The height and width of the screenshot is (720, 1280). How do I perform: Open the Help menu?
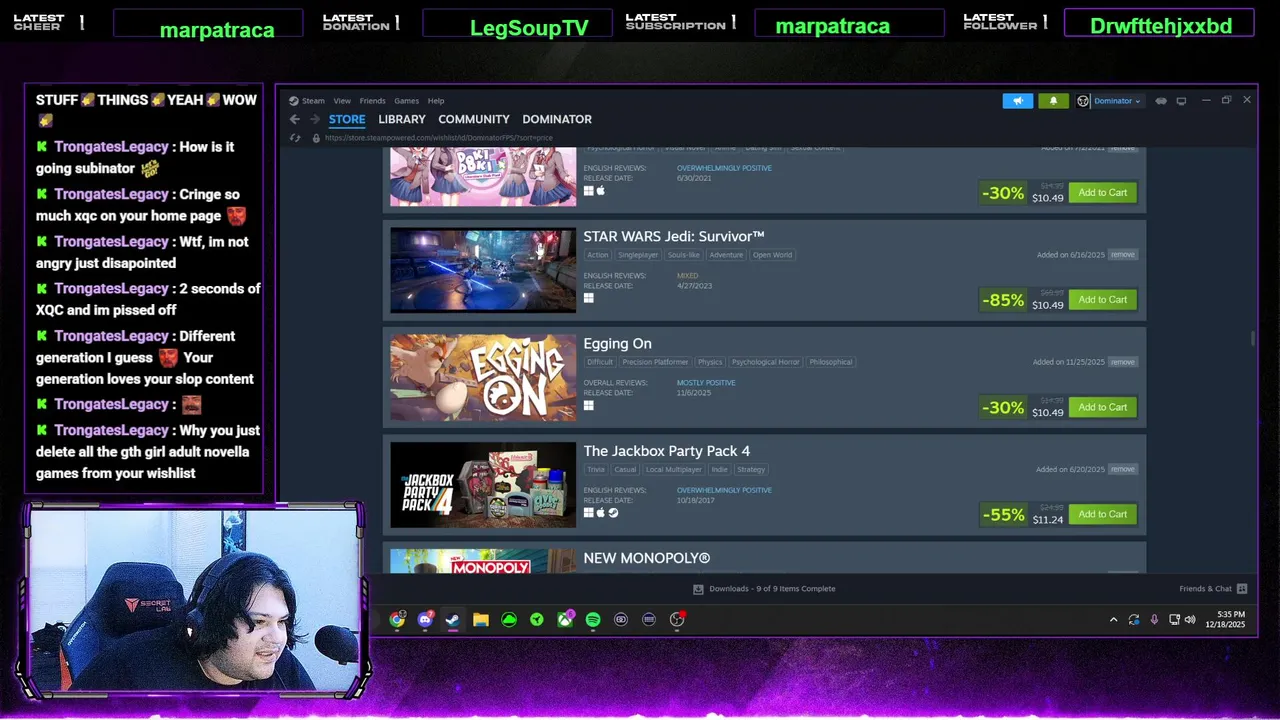pos(436,101)
